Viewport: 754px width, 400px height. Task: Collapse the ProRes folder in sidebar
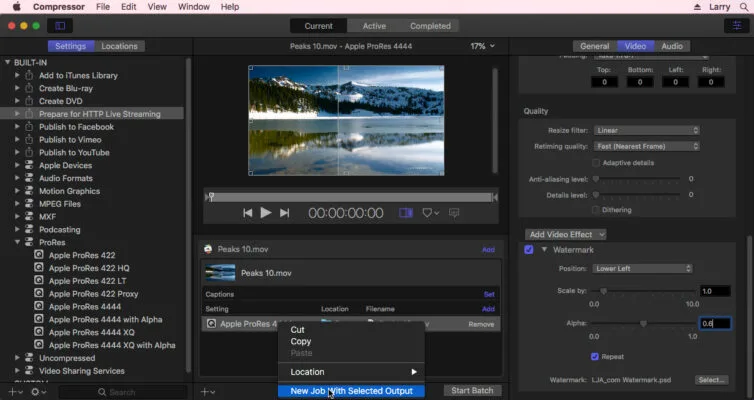tap(17, 242)
